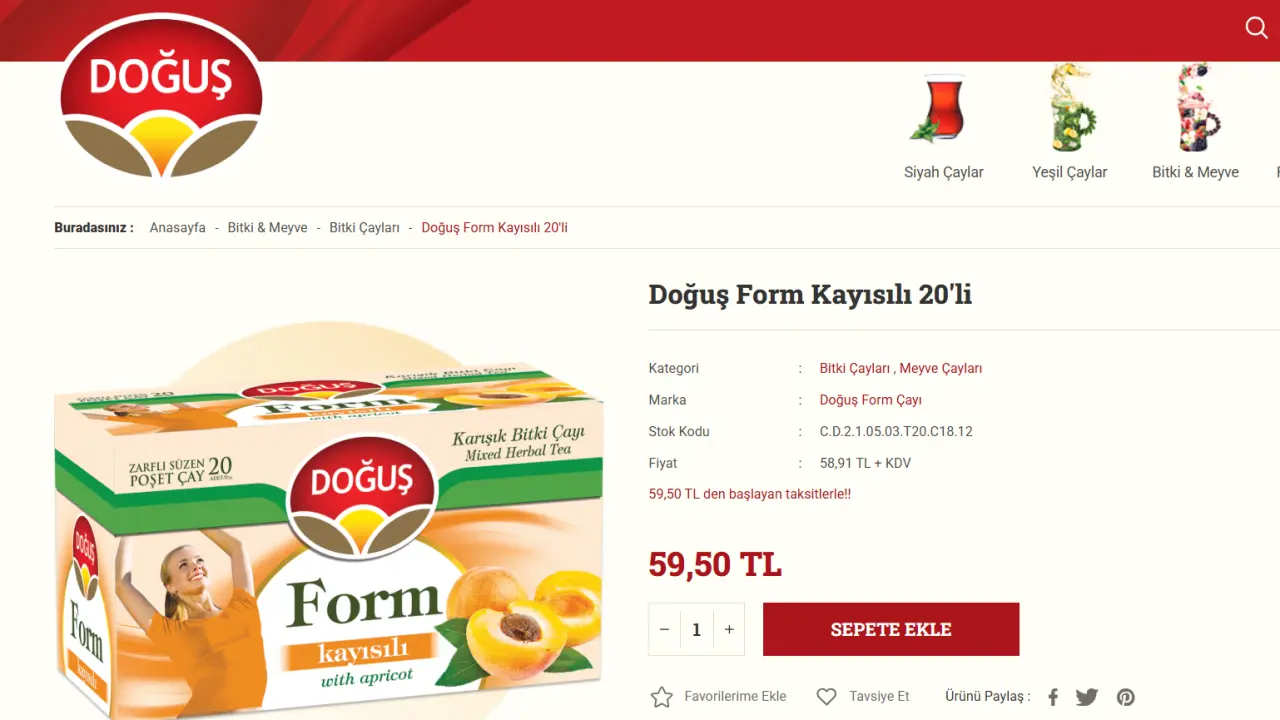The height and width of the screenshot is (720, 1280).
Task: Click the heart Tavsiye Et icon
Action: click(x=826, y=697)
